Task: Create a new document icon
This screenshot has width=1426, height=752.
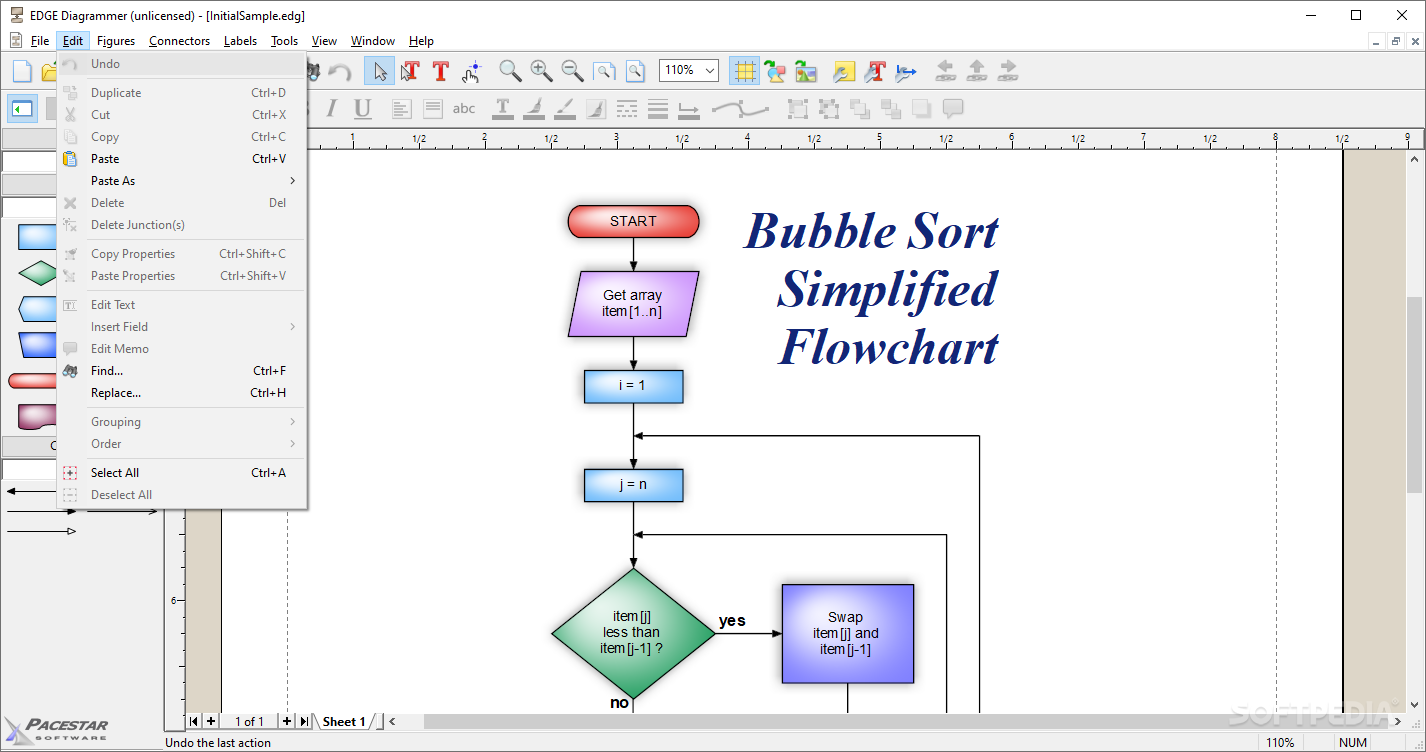Action: (x=22, y=71)
